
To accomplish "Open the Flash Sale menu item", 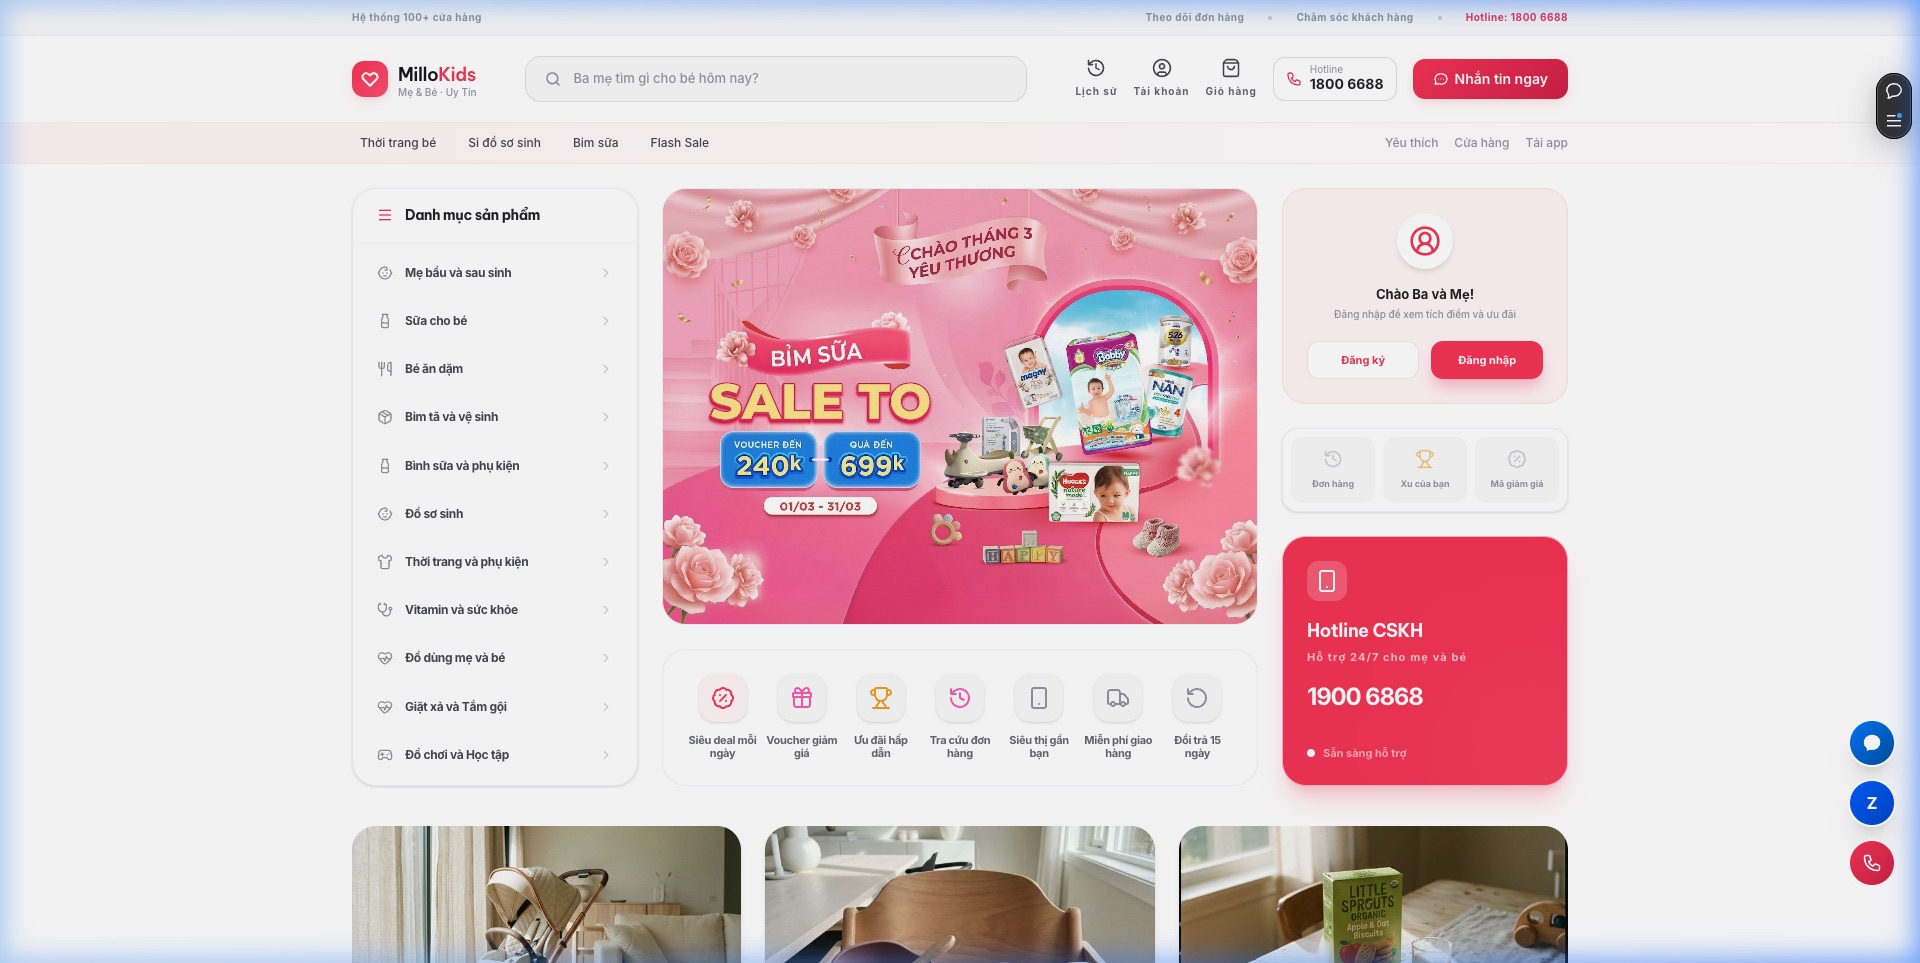I will click(x=679, y=143).
